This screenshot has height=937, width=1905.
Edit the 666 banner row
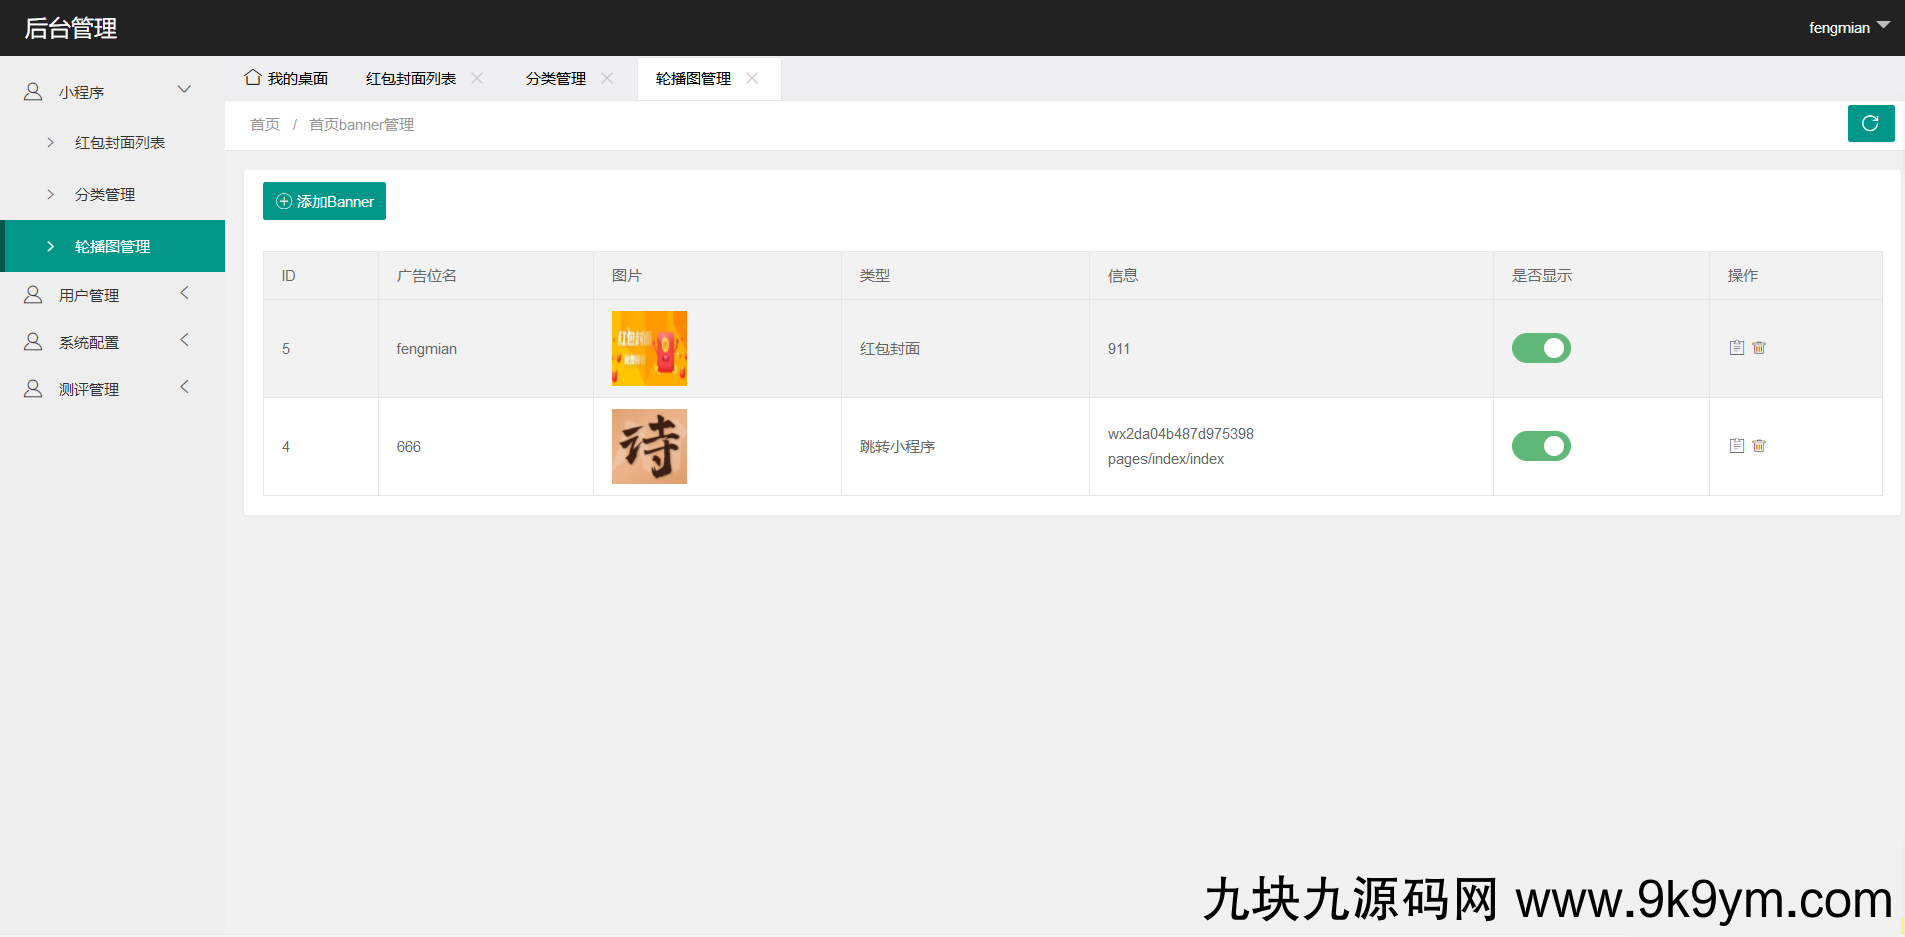pyautogui.click(x=1737, y=446)
